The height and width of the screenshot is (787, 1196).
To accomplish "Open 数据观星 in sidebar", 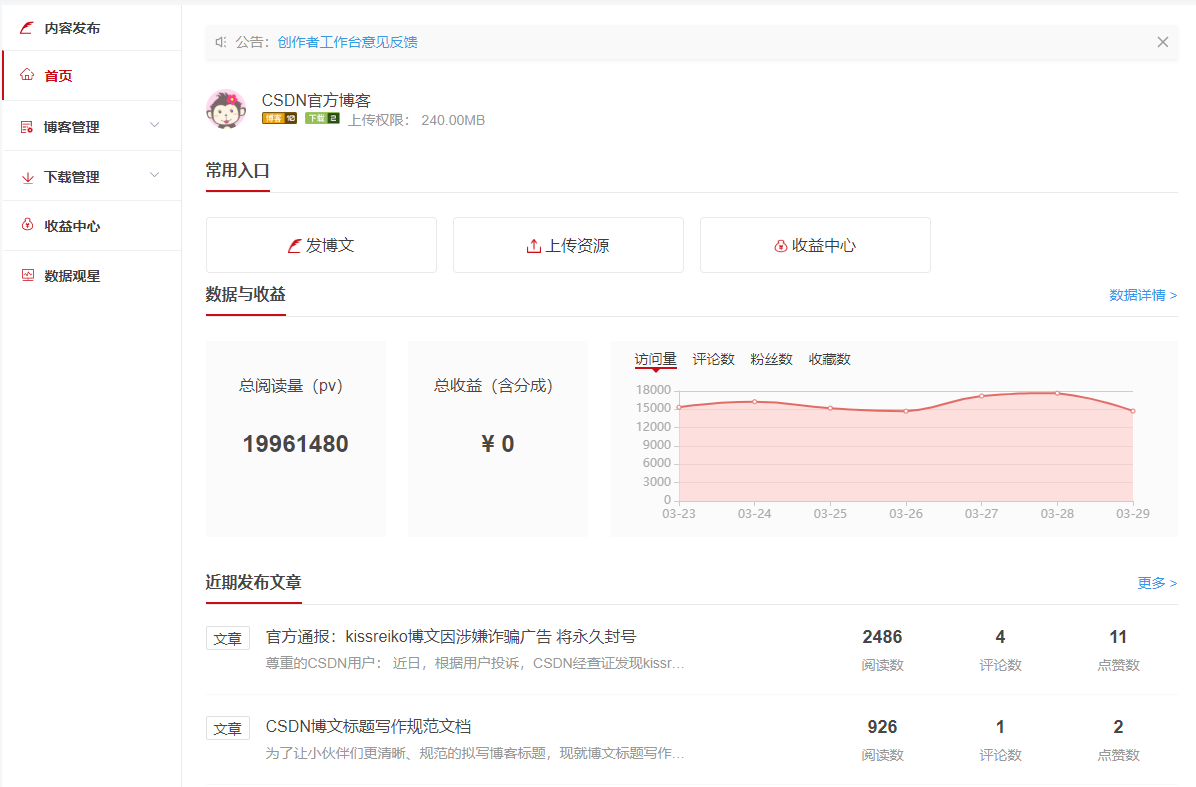I will tap(92, 275).
